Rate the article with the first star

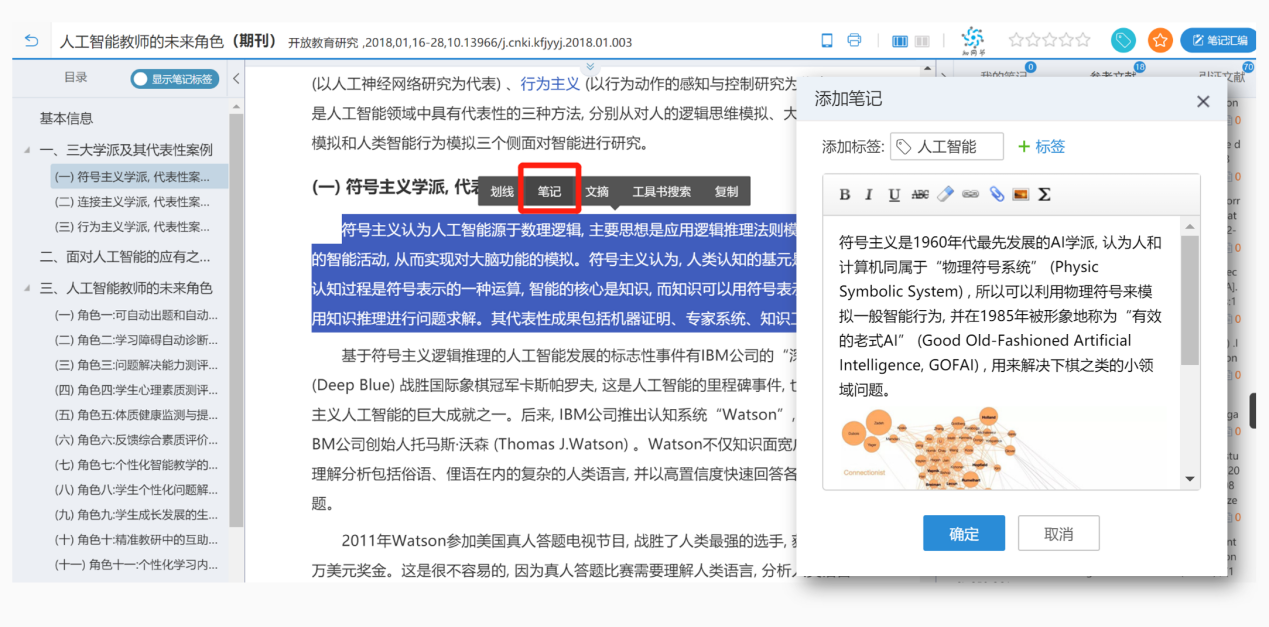pos(1017,40)
